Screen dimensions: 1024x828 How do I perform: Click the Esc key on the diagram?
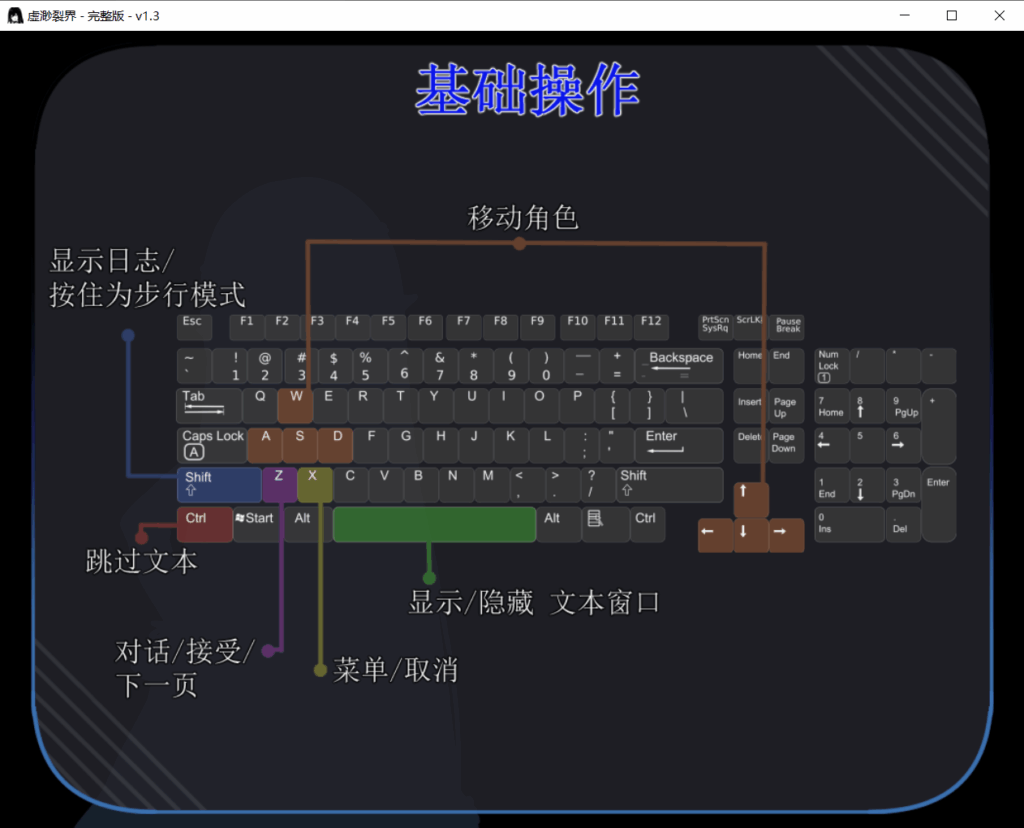click(x=194, y=327)
